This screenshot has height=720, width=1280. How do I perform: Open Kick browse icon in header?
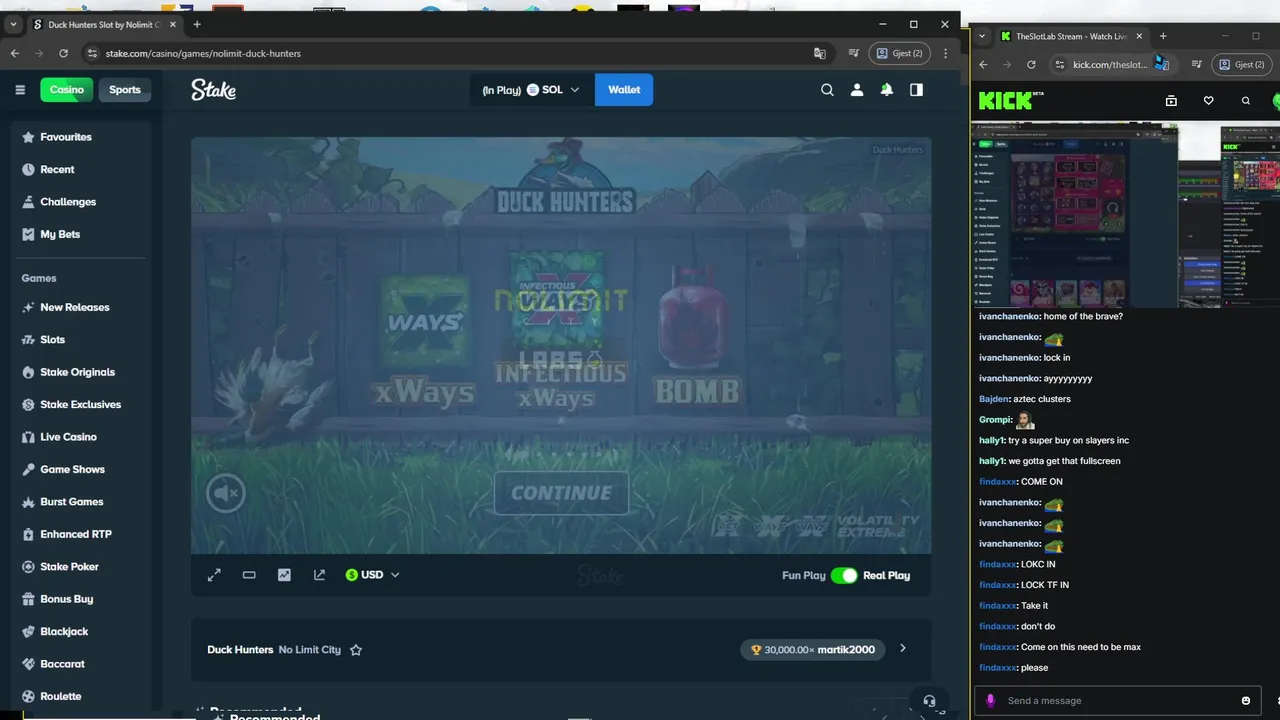point(1171,101)
